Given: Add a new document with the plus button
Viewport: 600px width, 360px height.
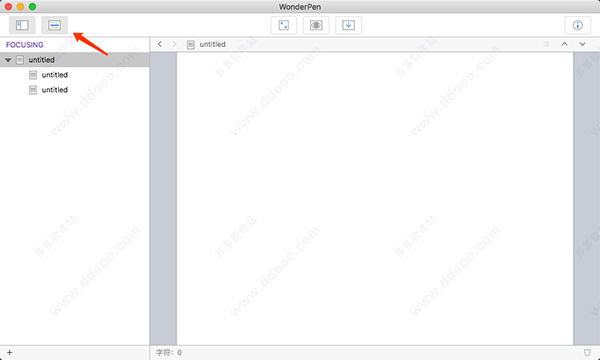Looking at the screenshot, I should coord(10,352).
